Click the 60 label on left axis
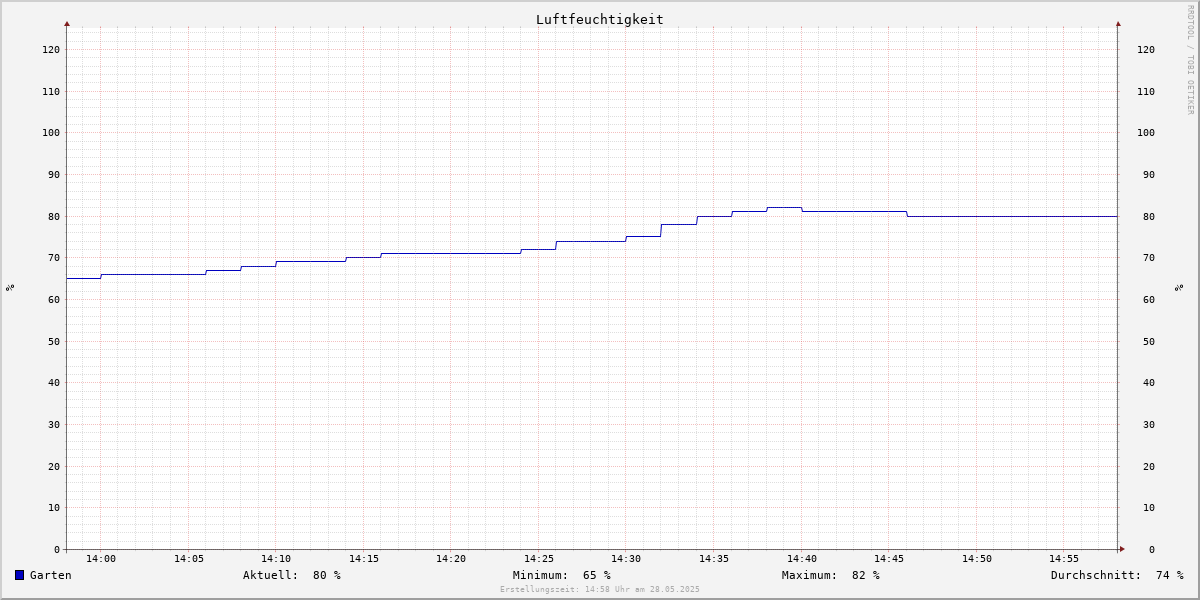Image resolution: width=1200 pixels, height=600 pixels. [54, 299]
